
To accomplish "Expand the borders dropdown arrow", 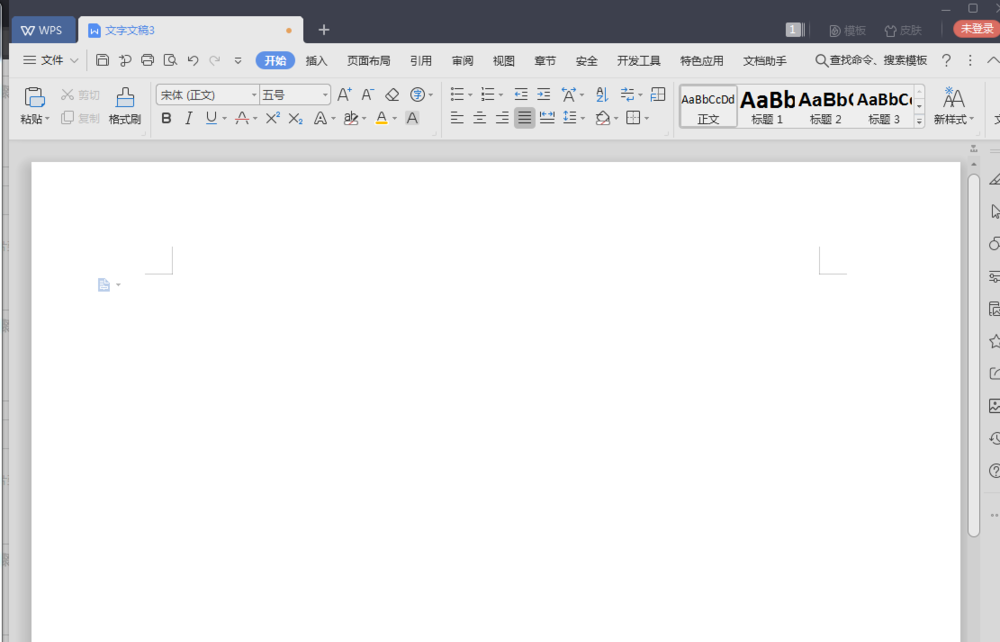I will (647, 119).
